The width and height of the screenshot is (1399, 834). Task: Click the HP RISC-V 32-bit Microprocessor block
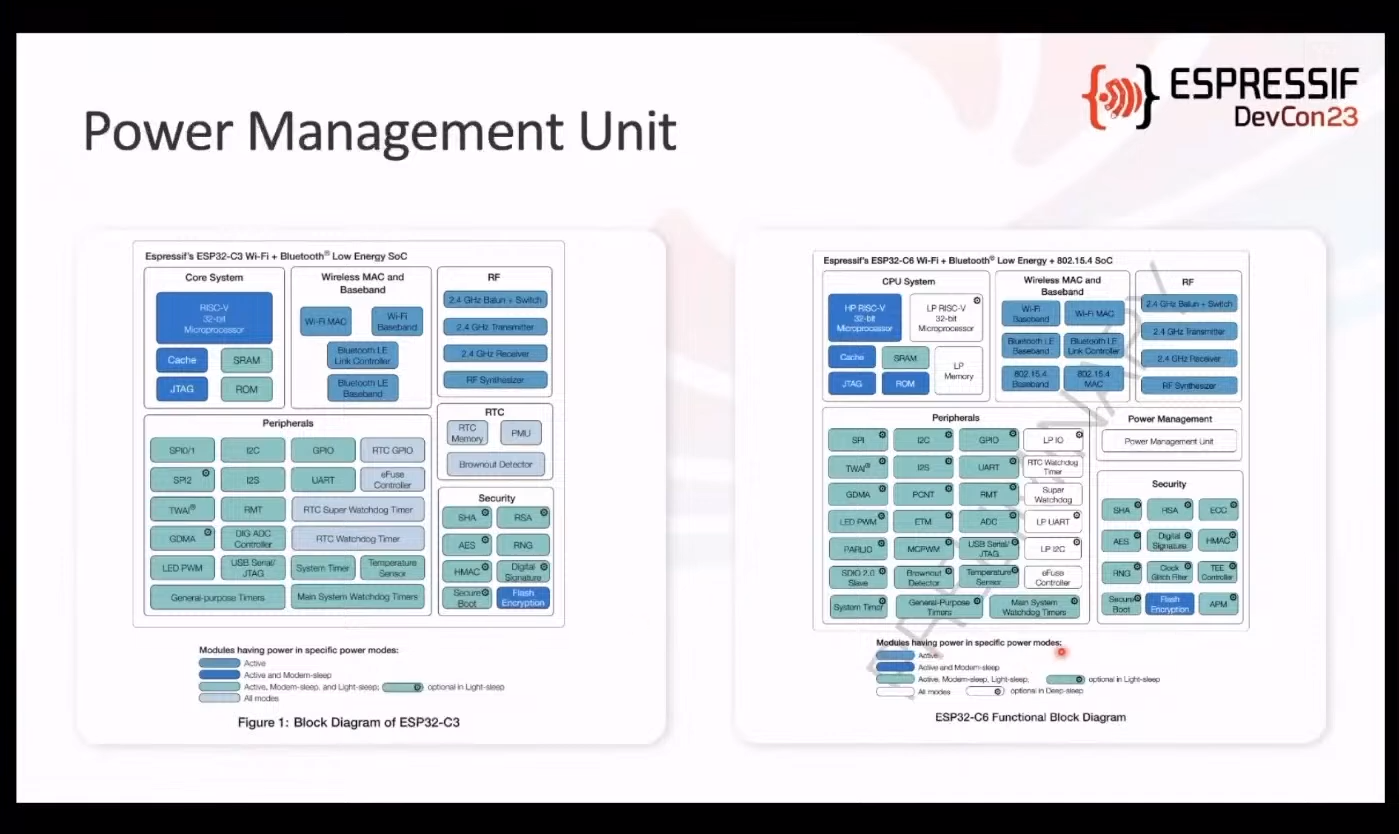(865, 318)
